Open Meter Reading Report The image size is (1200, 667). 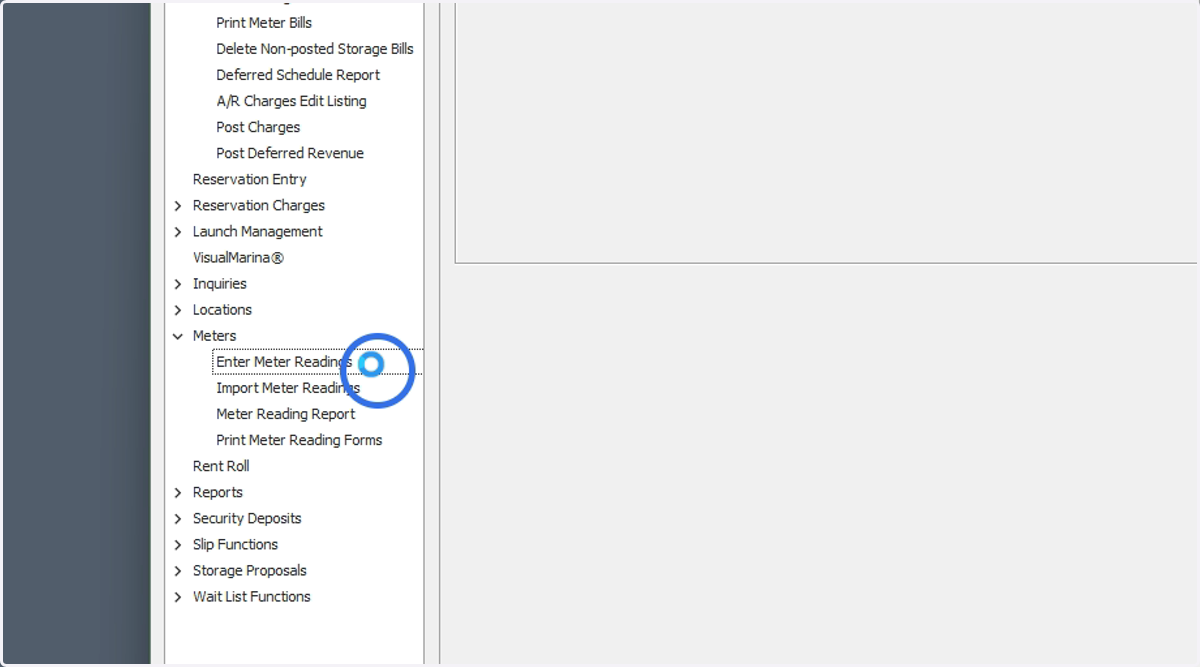pyautogui.click(x=286, y=413)
